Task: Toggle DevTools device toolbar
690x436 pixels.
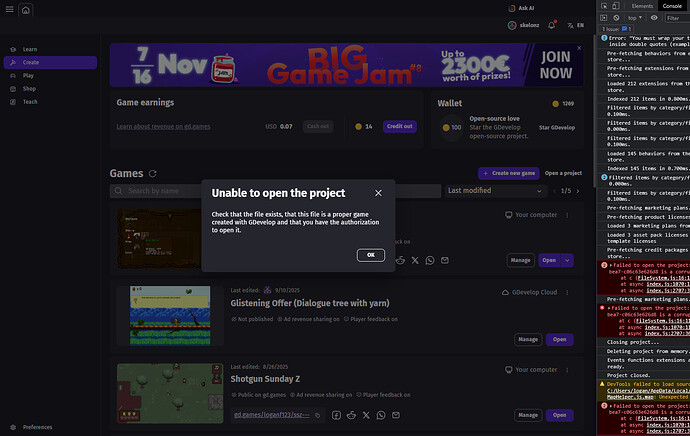Action: click(x=616, y=6)
